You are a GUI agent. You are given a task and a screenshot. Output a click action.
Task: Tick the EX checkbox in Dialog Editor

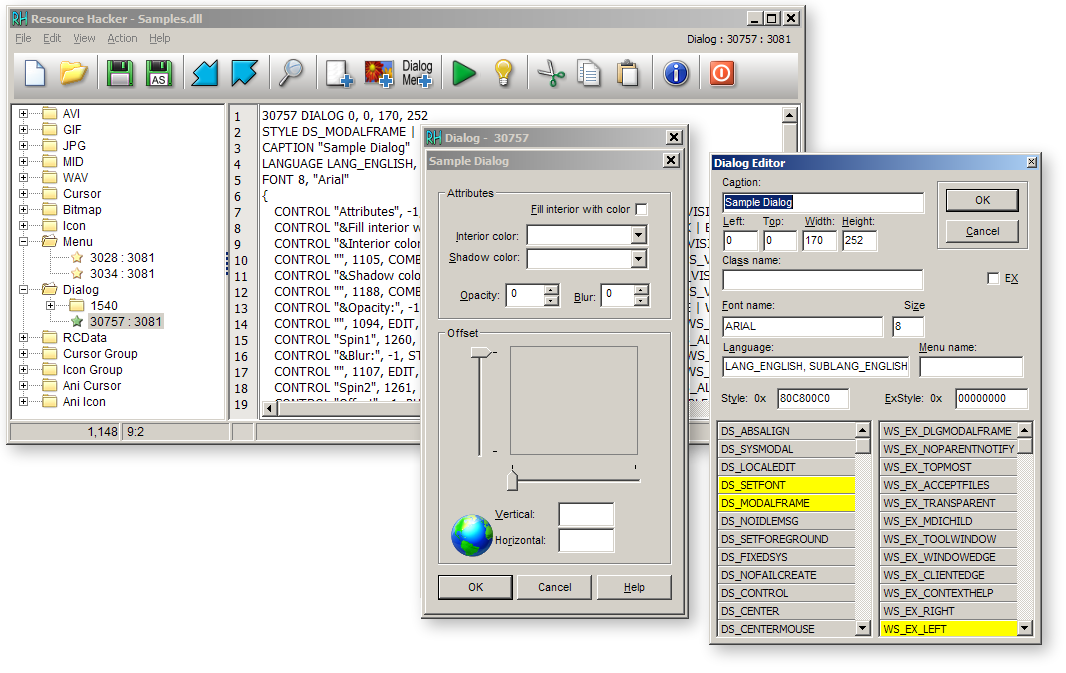993,278
